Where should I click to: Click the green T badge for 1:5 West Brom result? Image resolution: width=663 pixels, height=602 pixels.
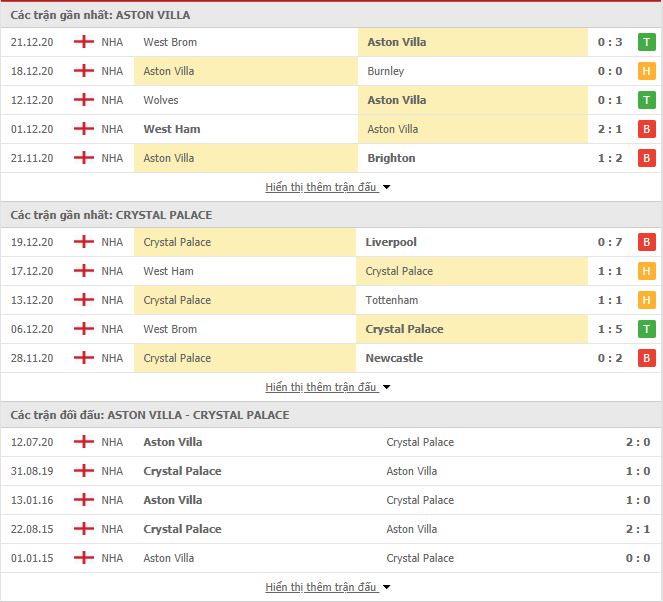pos(647,329)
